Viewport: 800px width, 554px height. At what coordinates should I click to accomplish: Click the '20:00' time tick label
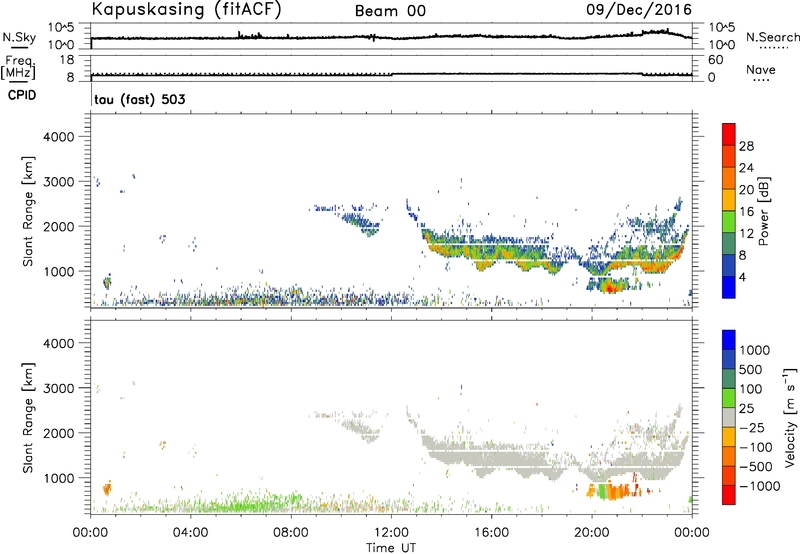coord(592,533)
